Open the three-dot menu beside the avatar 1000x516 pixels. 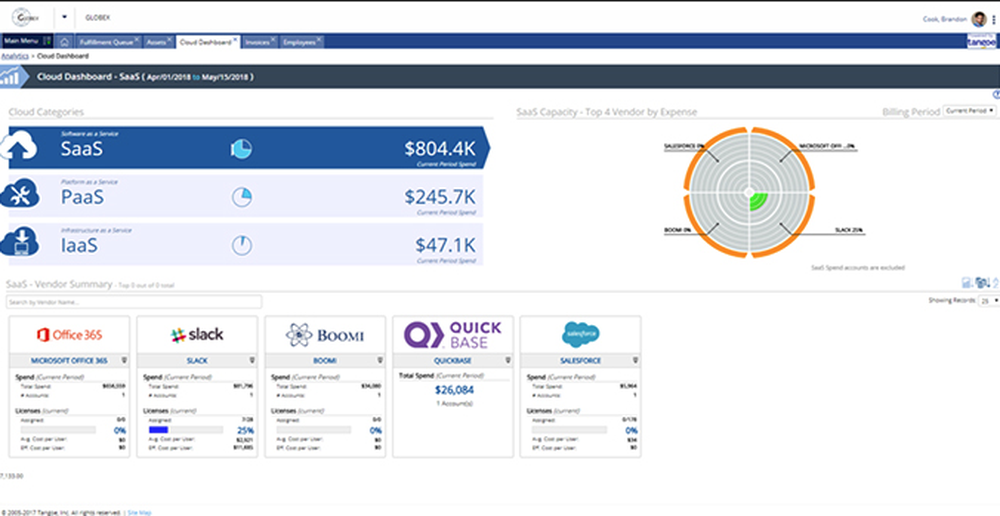pos(994,20)
